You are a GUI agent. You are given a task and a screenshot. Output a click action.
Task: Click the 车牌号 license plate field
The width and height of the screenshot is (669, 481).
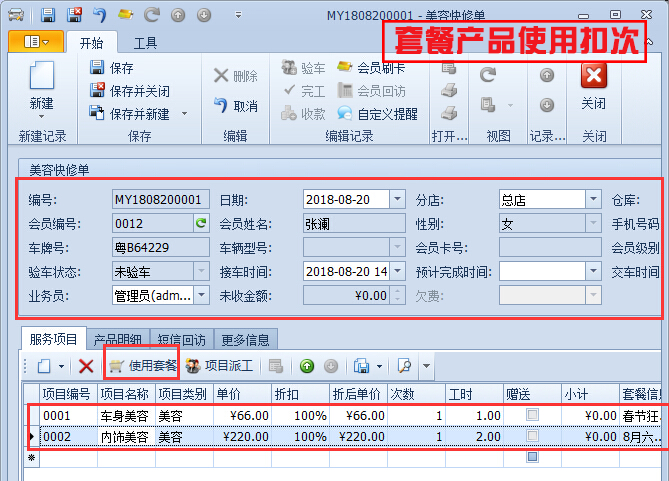click(x=160, y=247)
